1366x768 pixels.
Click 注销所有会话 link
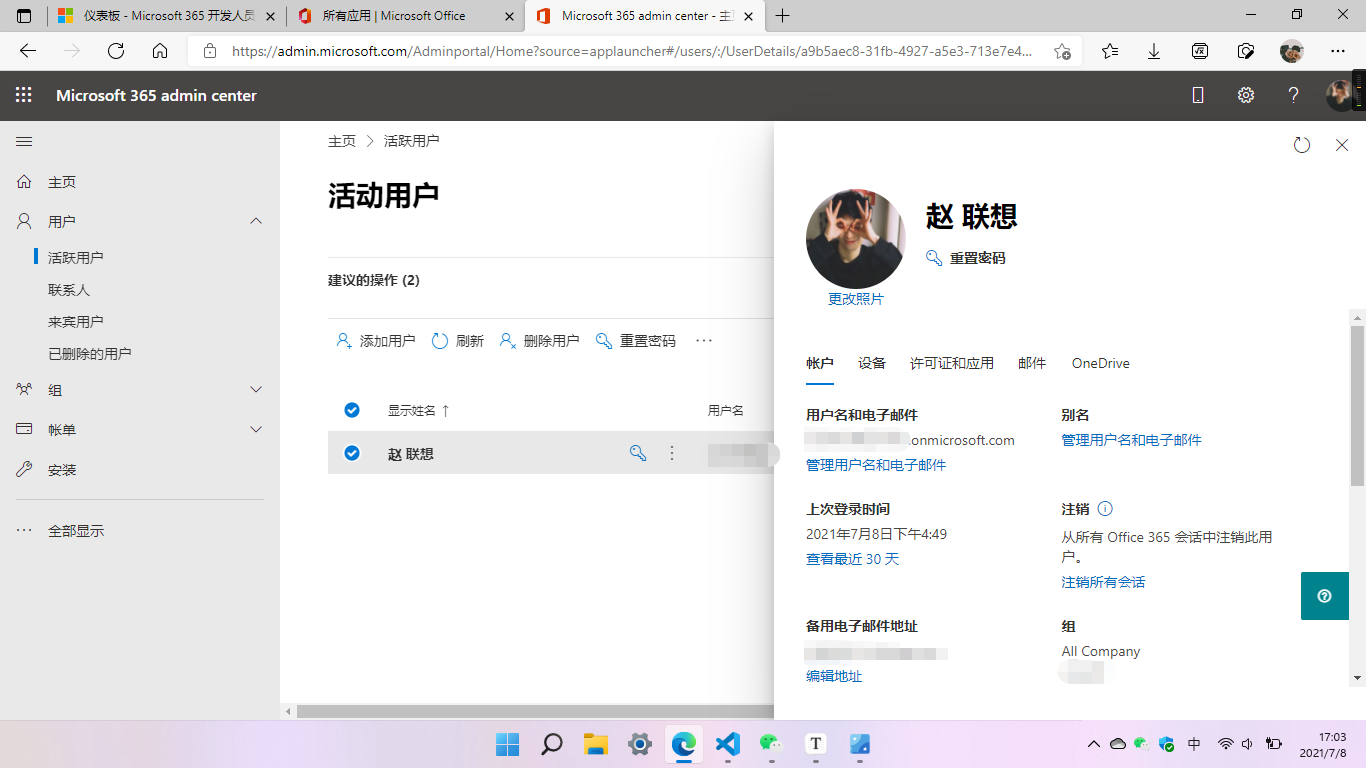coord(1103,582)
